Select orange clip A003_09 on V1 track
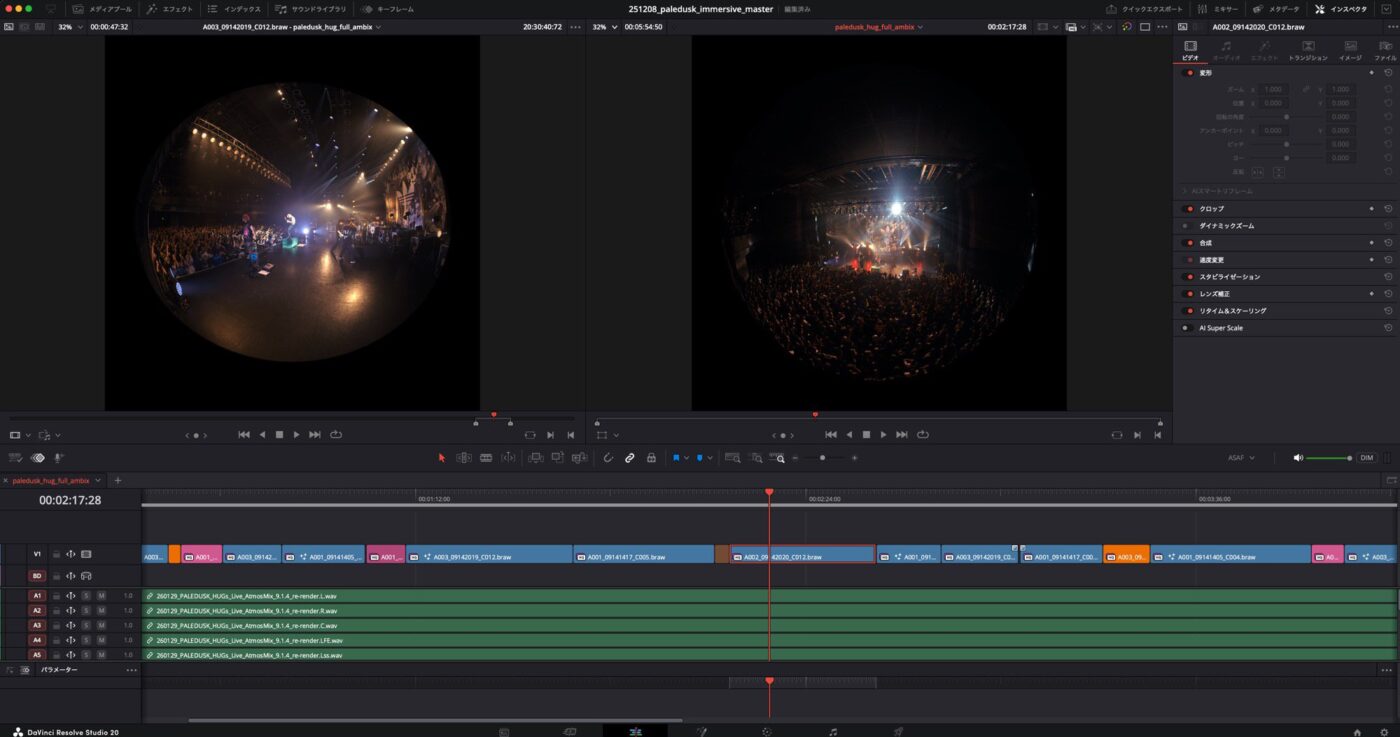 [1126, 554]
